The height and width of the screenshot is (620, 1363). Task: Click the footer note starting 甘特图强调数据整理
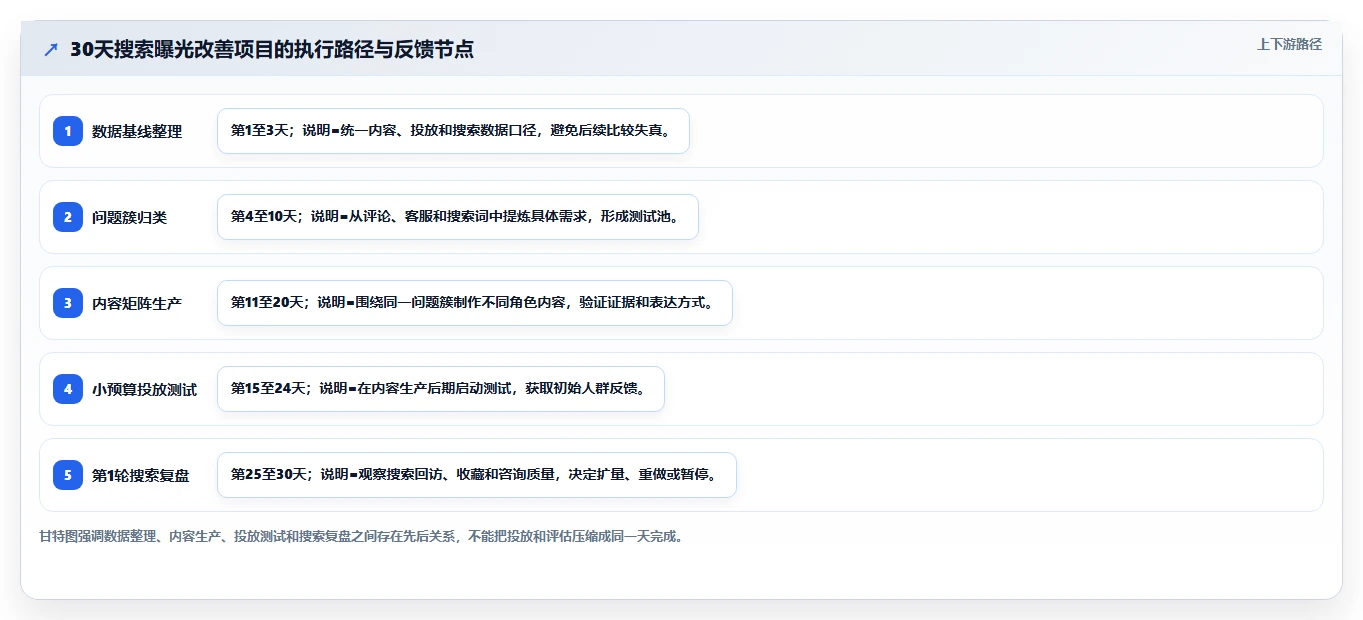point(361,536)
